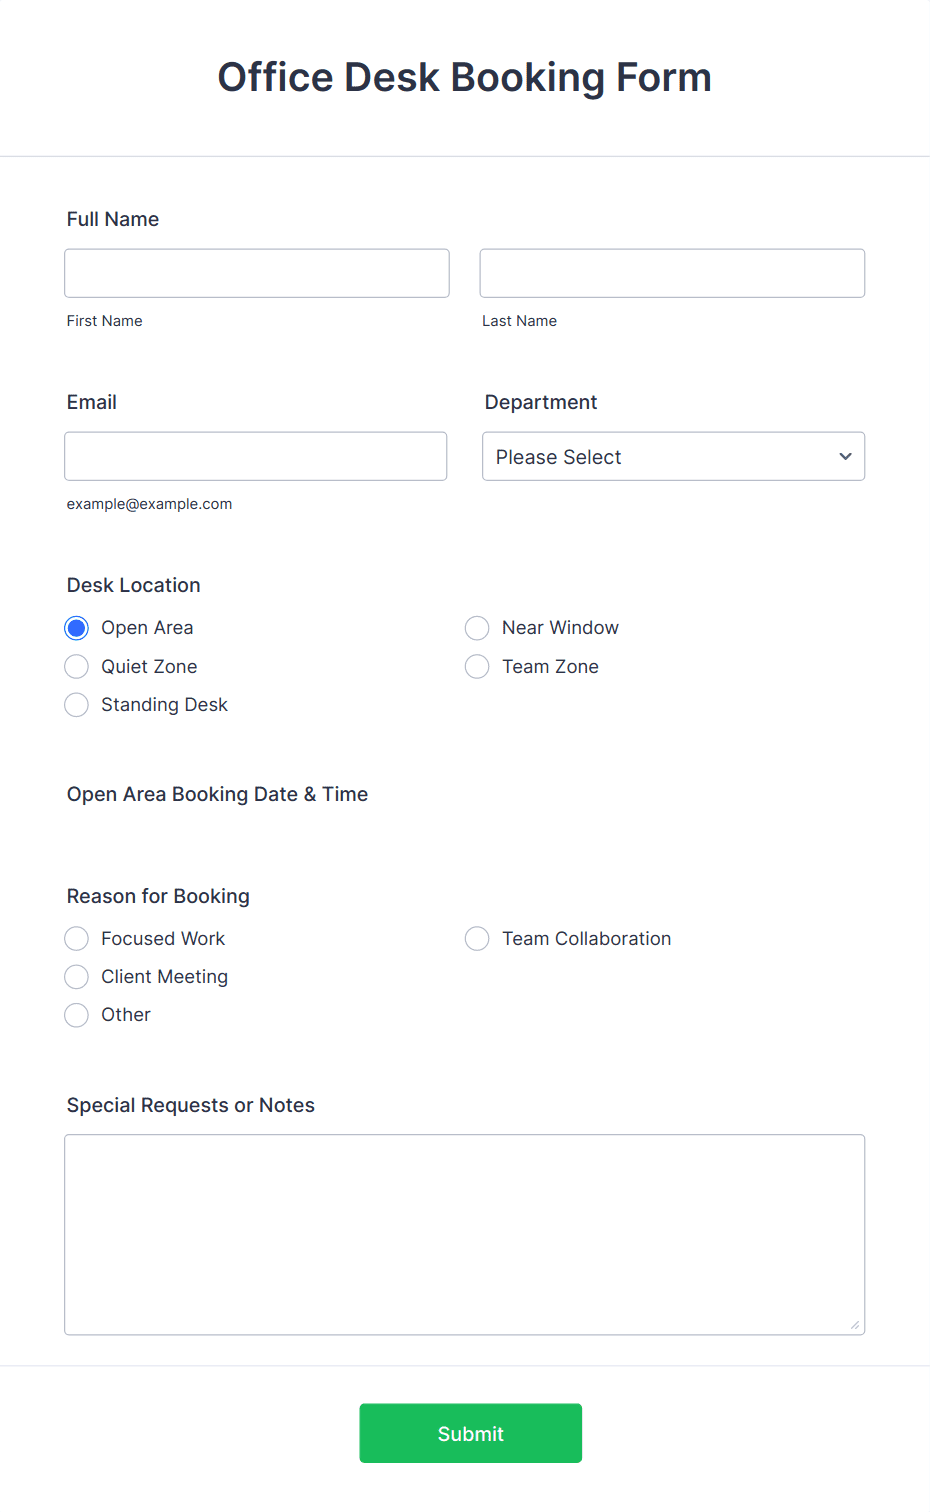Click the Special Requests or Notes textarea

tap(465, 1235)
